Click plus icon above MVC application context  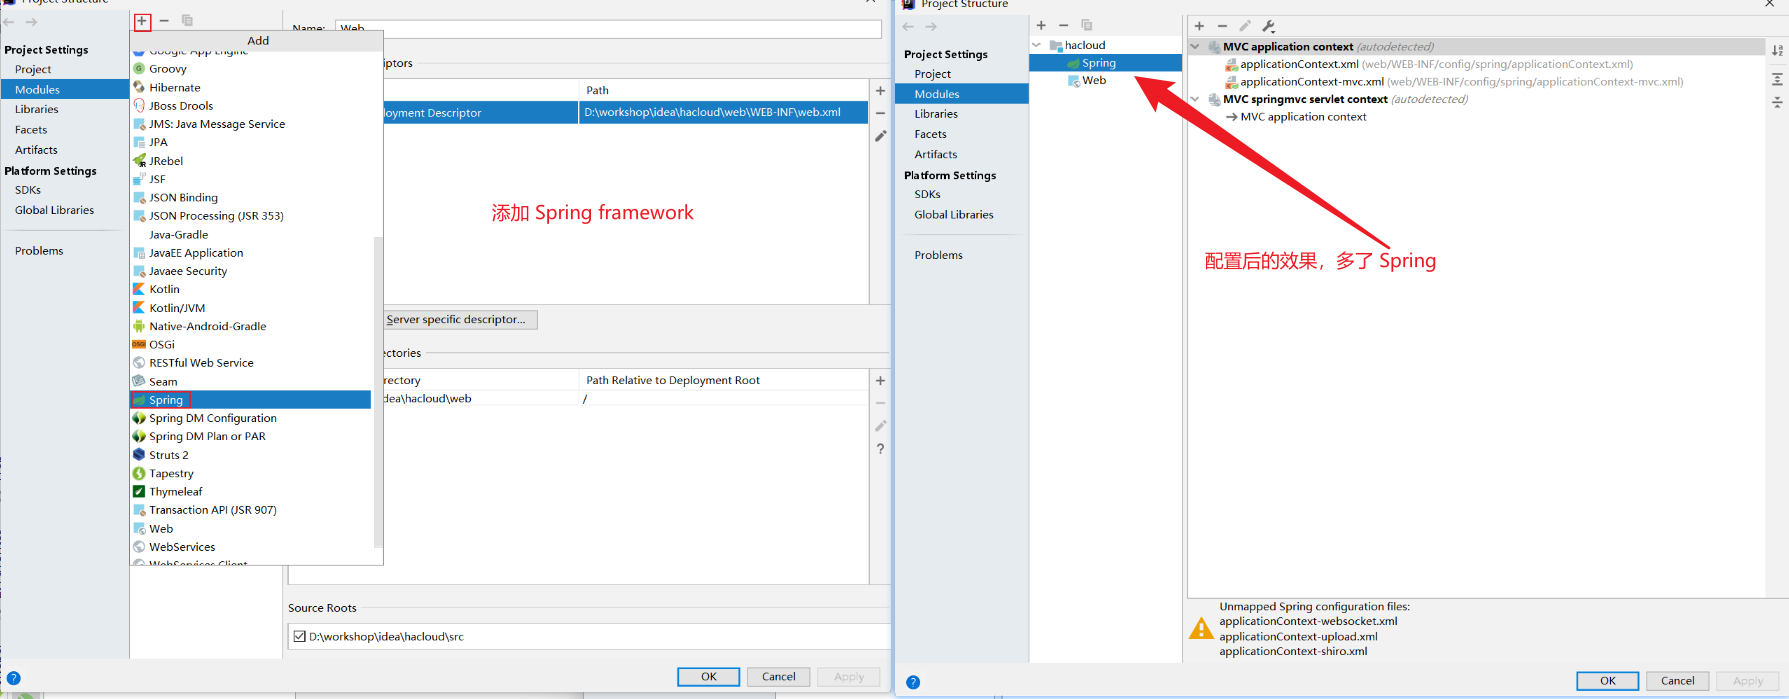click(1199, 26)
